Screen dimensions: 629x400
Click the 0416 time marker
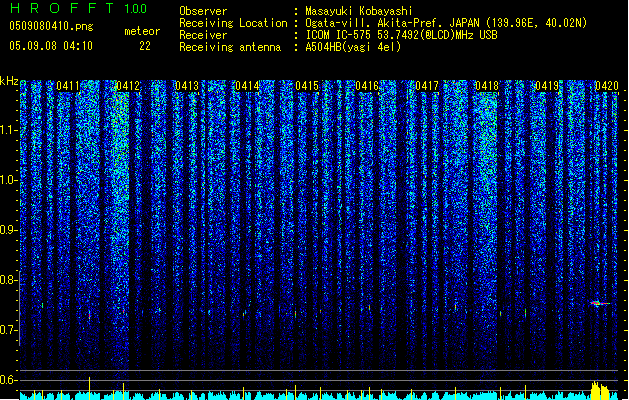click(x=367, y=86)
